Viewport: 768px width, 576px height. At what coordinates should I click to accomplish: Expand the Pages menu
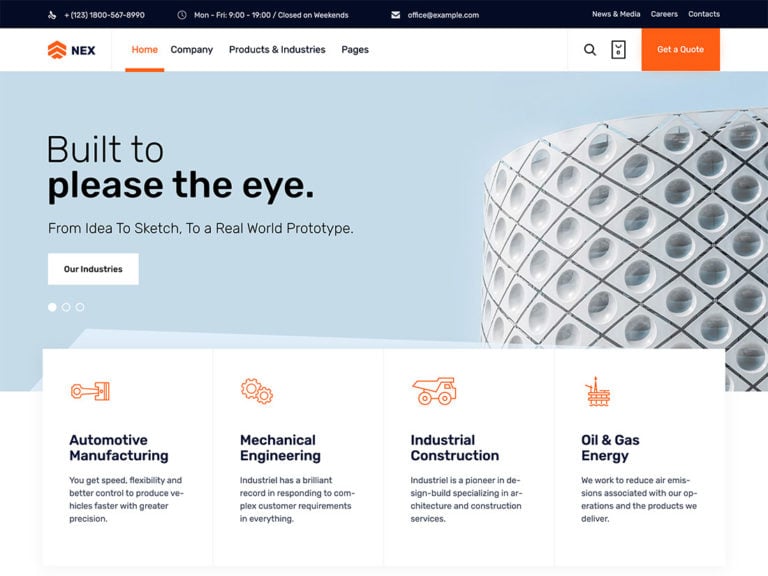355,49
